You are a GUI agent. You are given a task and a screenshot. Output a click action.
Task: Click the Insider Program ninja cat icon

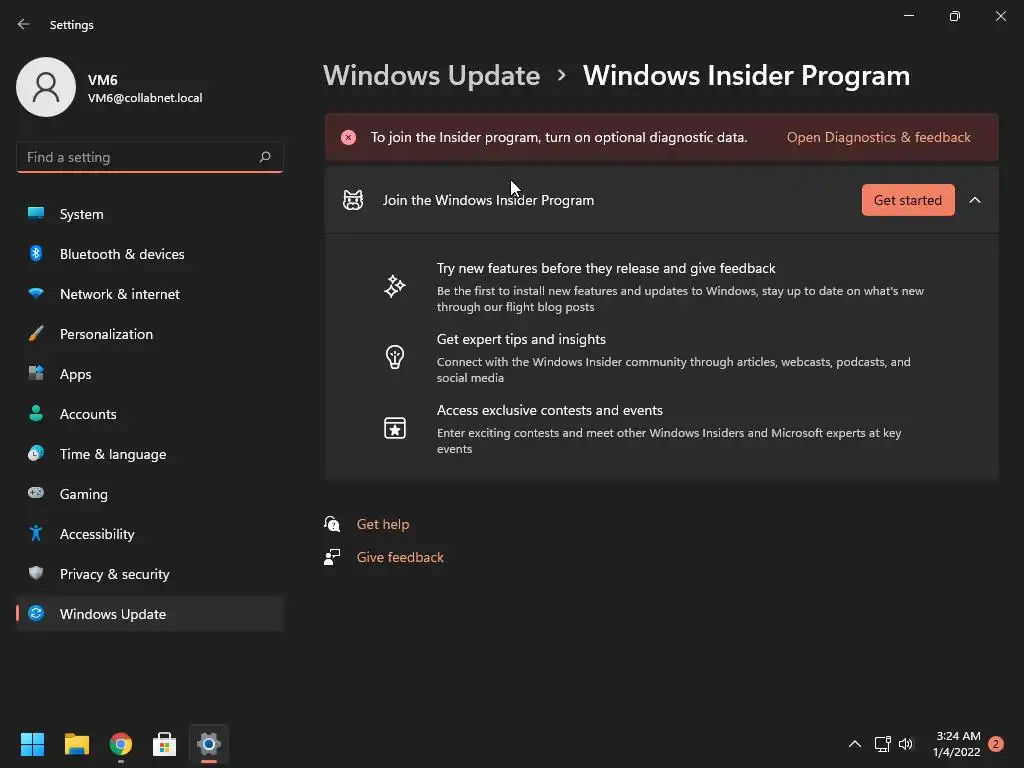(x=353, y=200)
